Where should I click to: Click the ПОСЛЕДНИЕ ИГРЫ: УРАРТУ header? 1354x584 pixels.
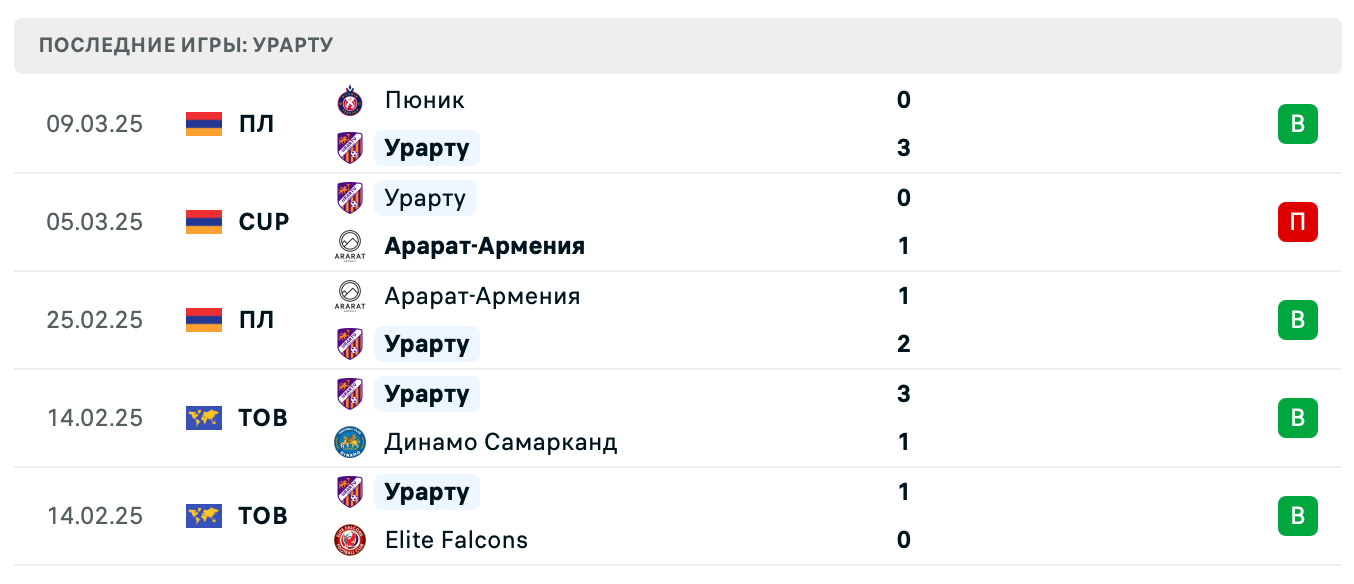click(x=186, y=44)
